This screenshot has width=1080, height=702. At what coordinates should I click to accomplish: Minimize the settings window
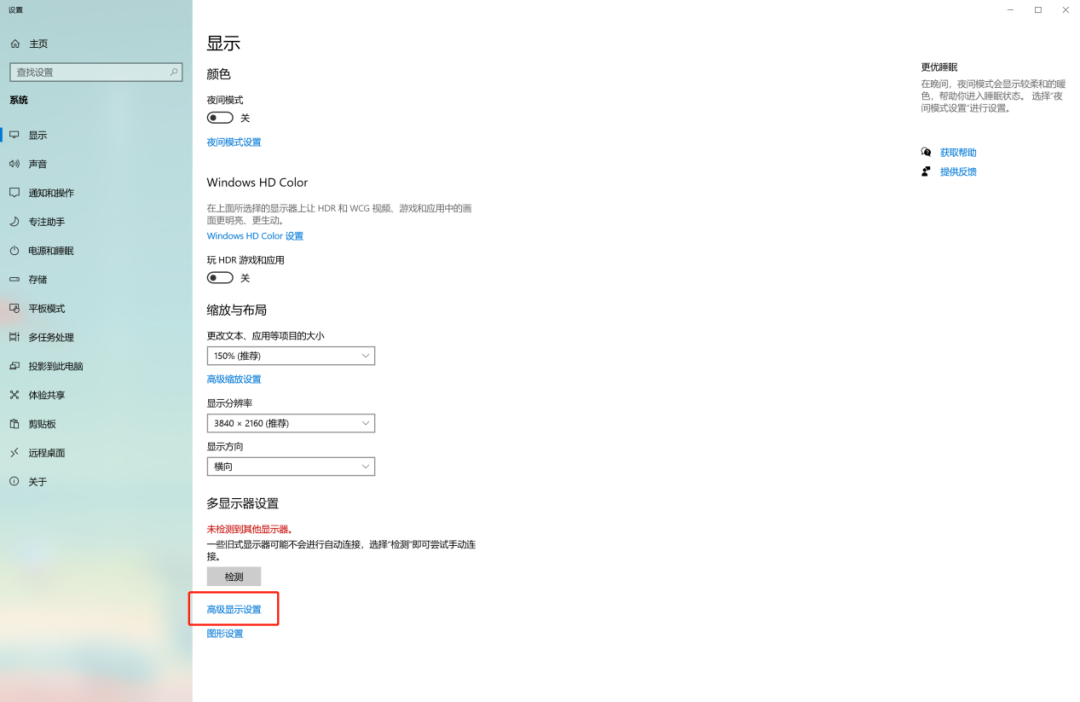point(1010,10)
